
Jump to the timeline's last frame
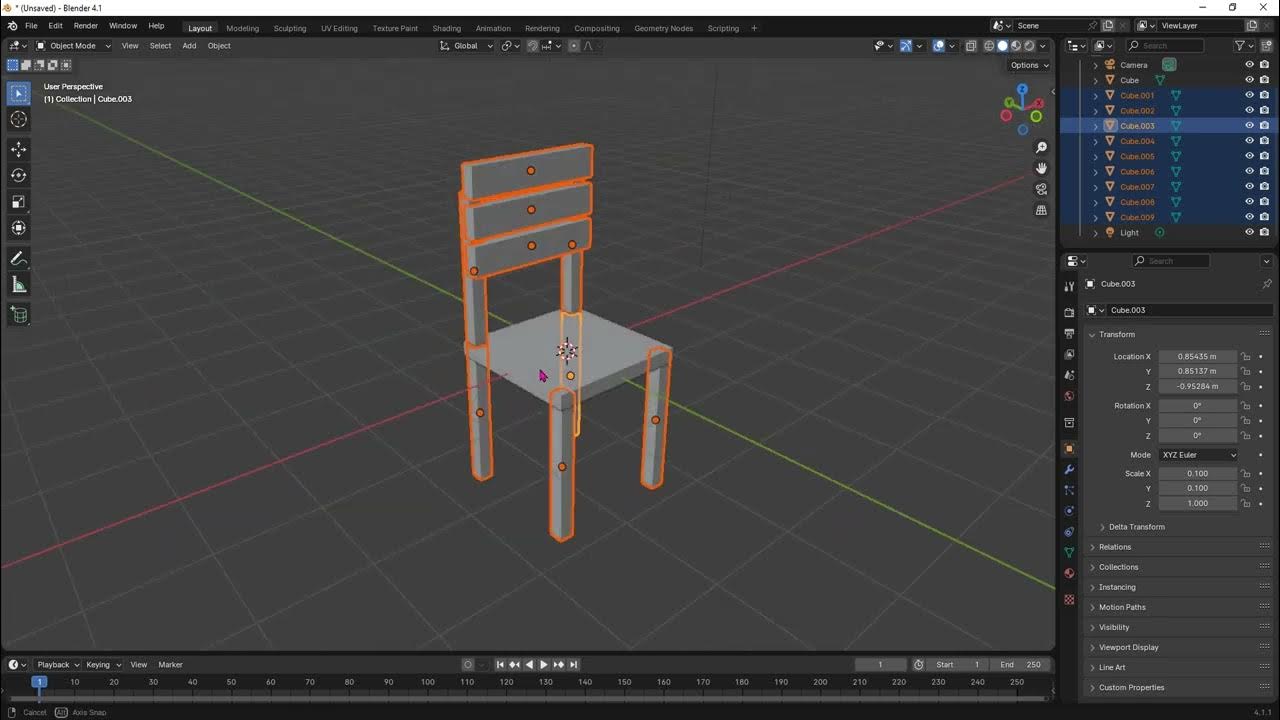pos(574,664)
